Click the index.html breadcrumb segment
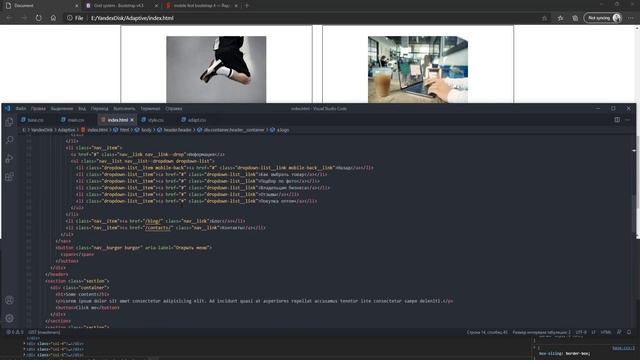Viewport: 640px width, 360px height. tap(98, 130)
